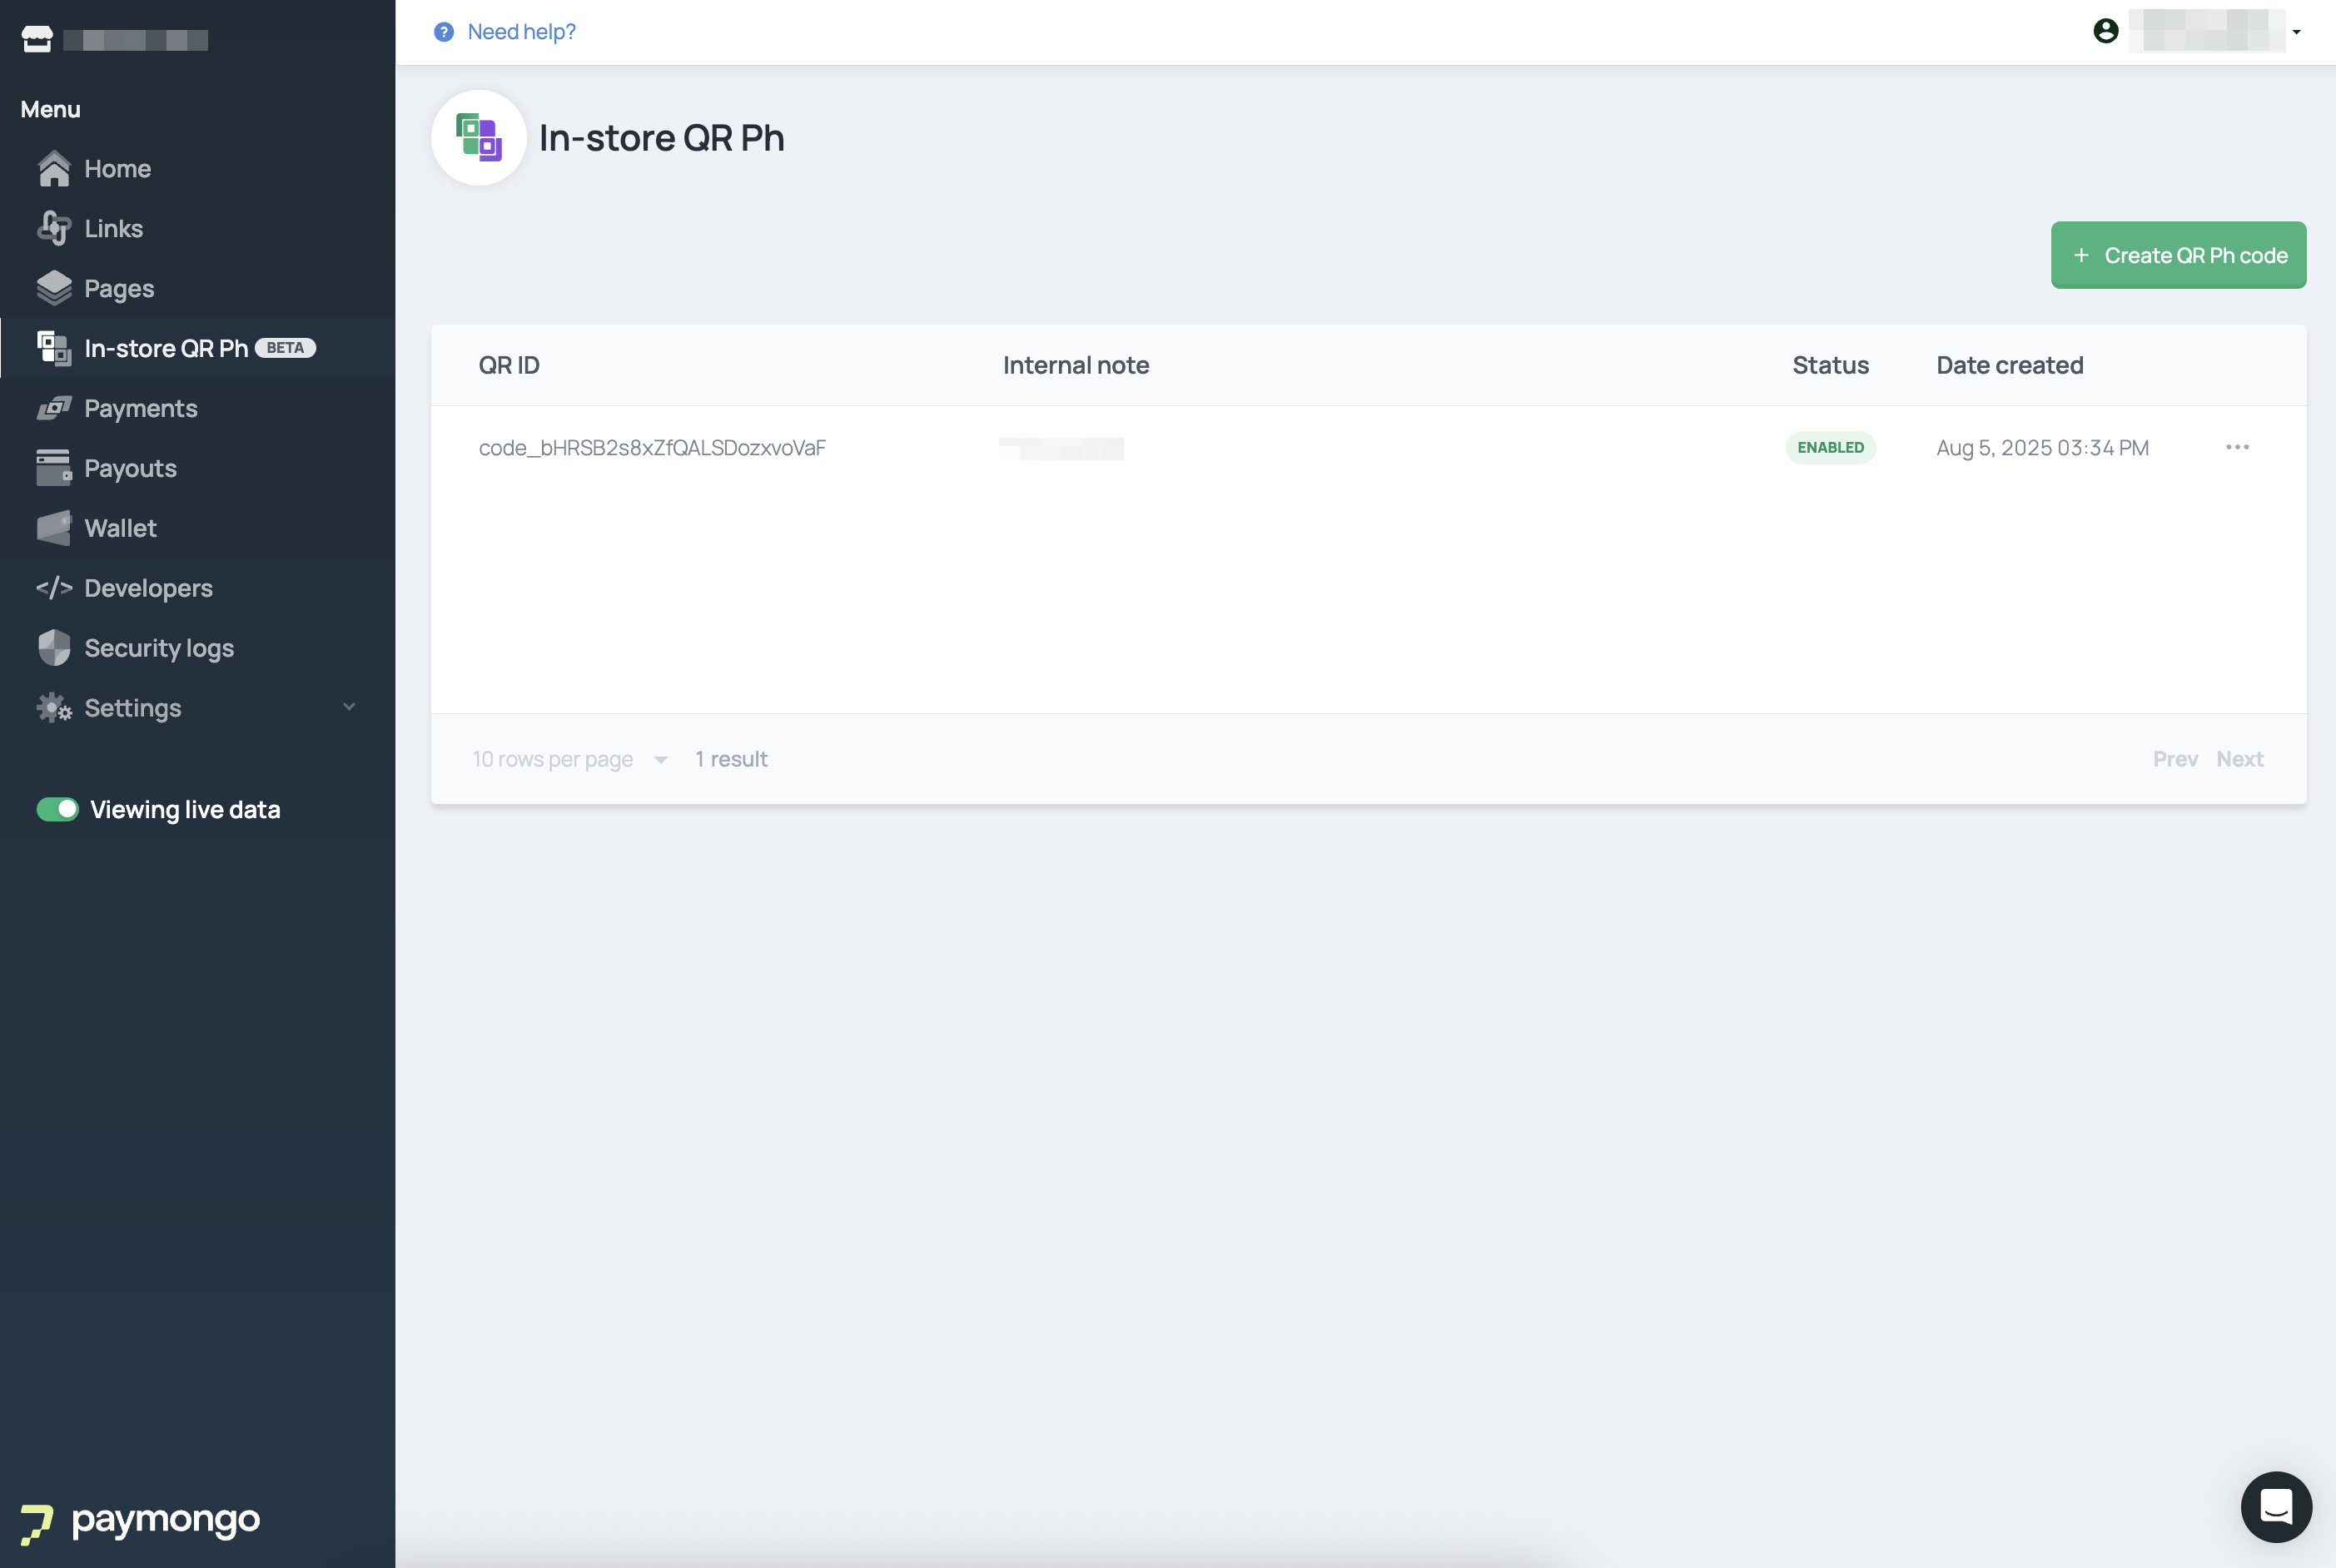The width and height of the screenshot is (2336, 1568).
Task: Open the Payments menu item
Action: 198,409
